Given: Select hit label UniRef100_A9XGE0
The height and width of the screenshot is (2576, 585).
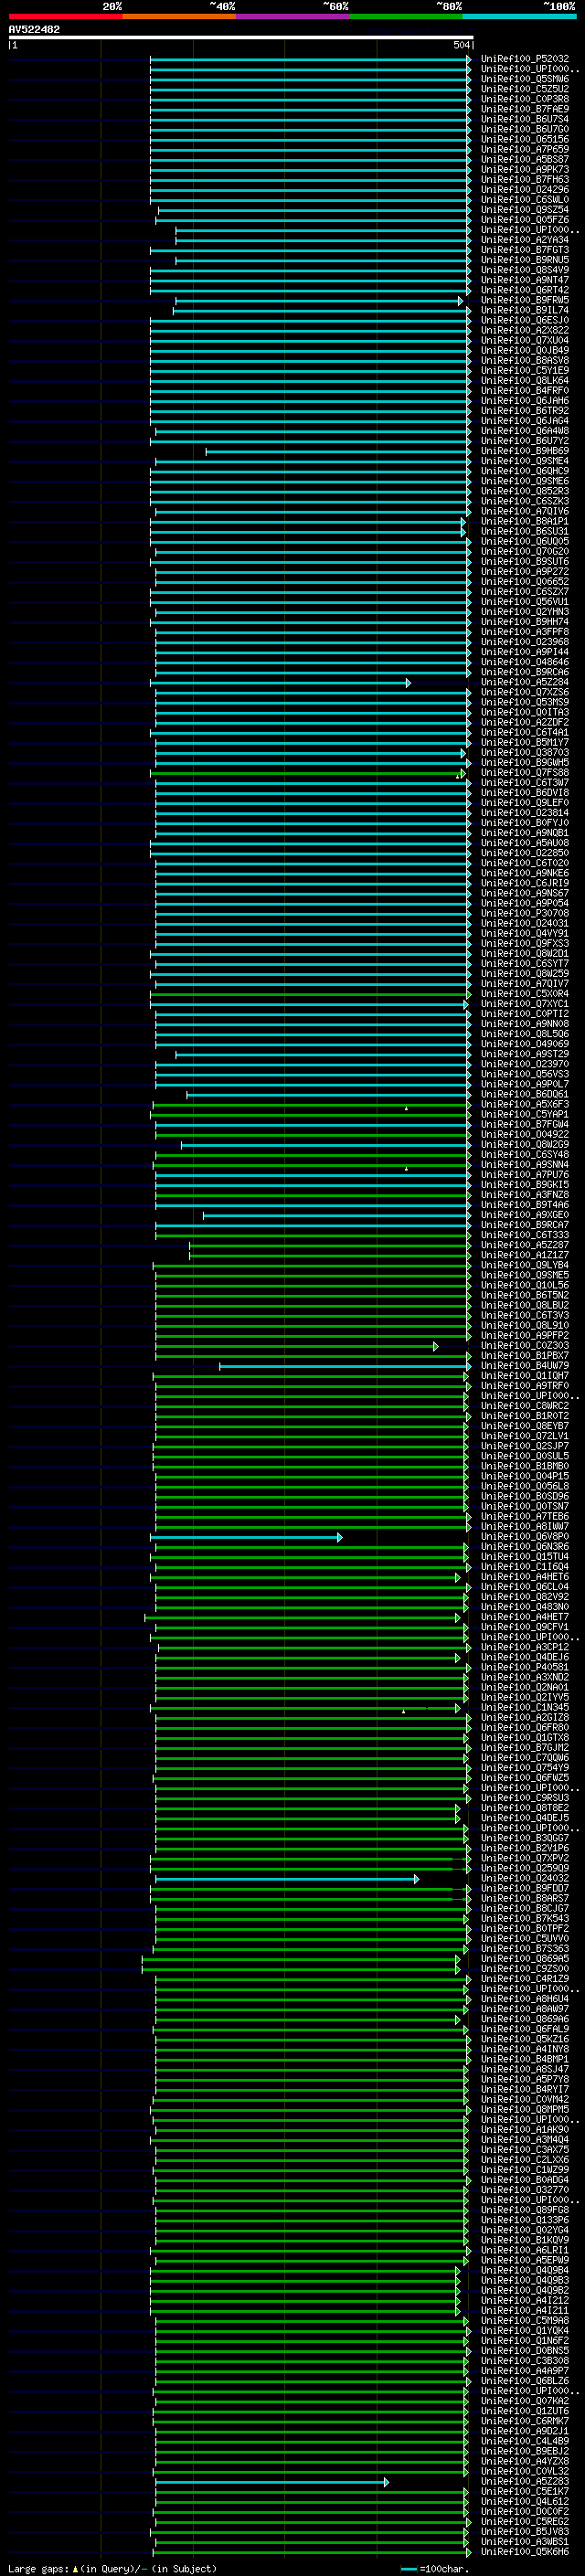Looking at the screenshot, I should [x=525, y=1214].
